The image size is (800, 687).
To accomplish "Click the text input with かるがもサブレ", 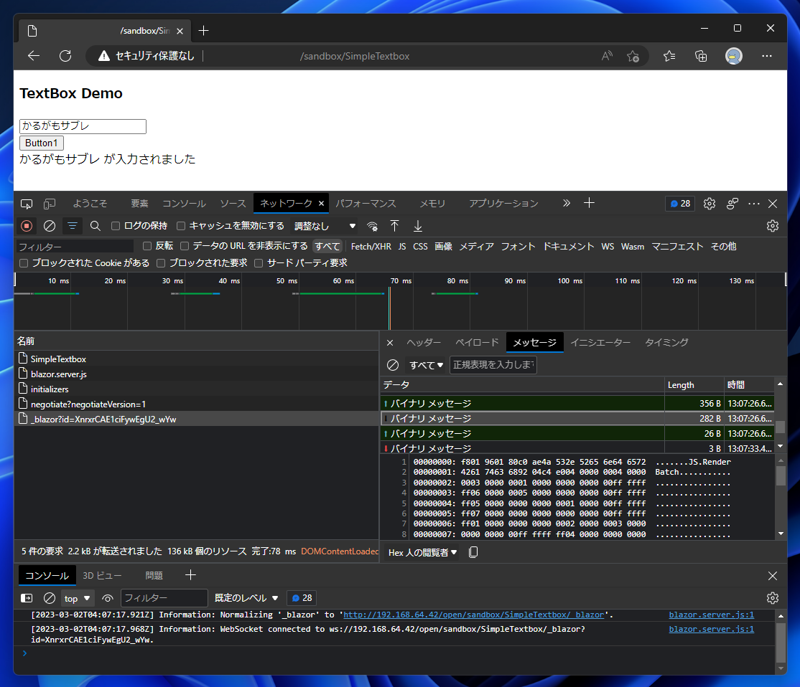I will 83,126.
